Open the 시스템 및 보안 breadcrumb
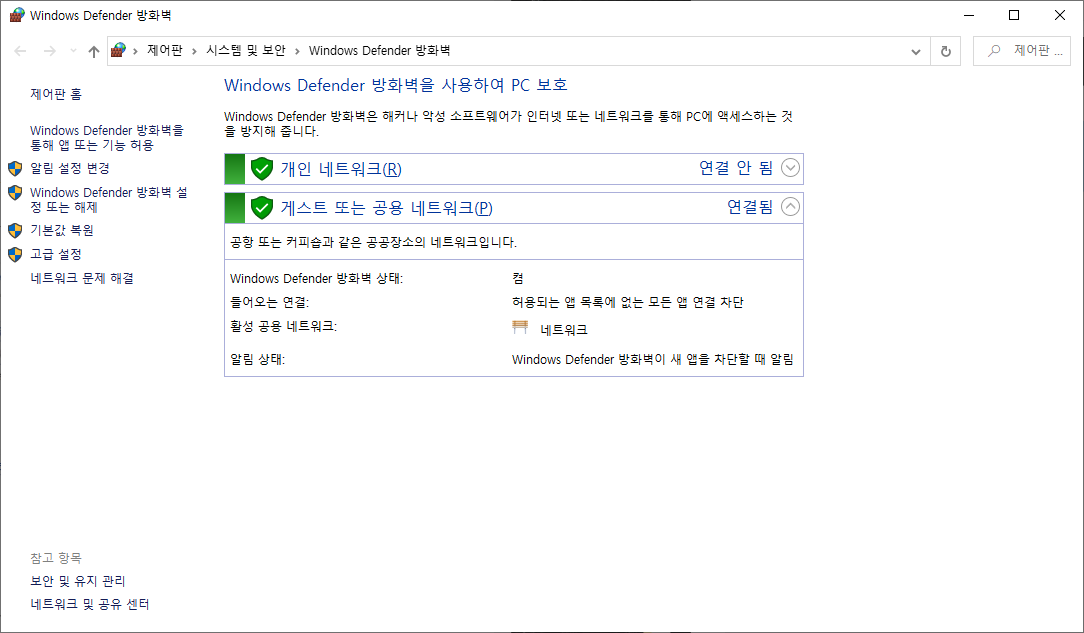The image size is (1084, 633). click(x=246, y=50)
